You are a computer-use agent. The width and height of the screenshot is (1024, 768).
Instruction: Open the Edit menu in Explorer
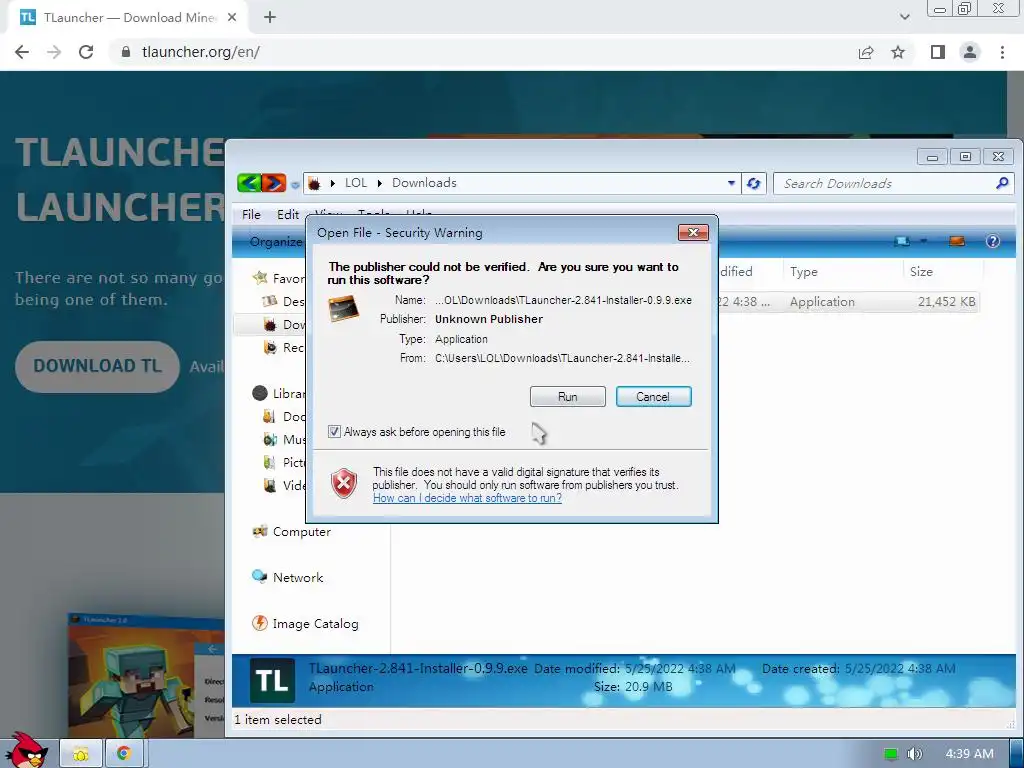point(287,214)
